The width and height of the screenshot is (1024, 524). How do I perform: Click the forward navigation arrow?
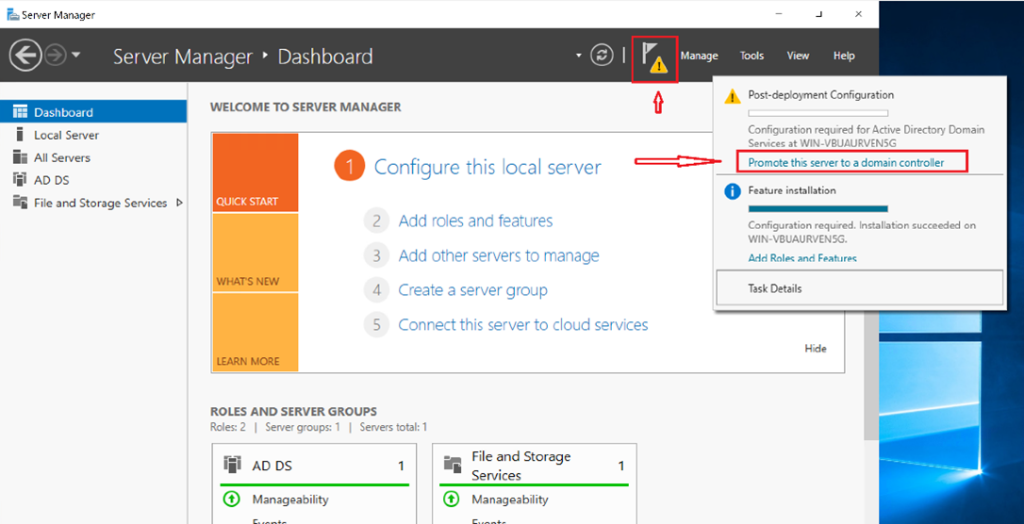click(56, 56)
